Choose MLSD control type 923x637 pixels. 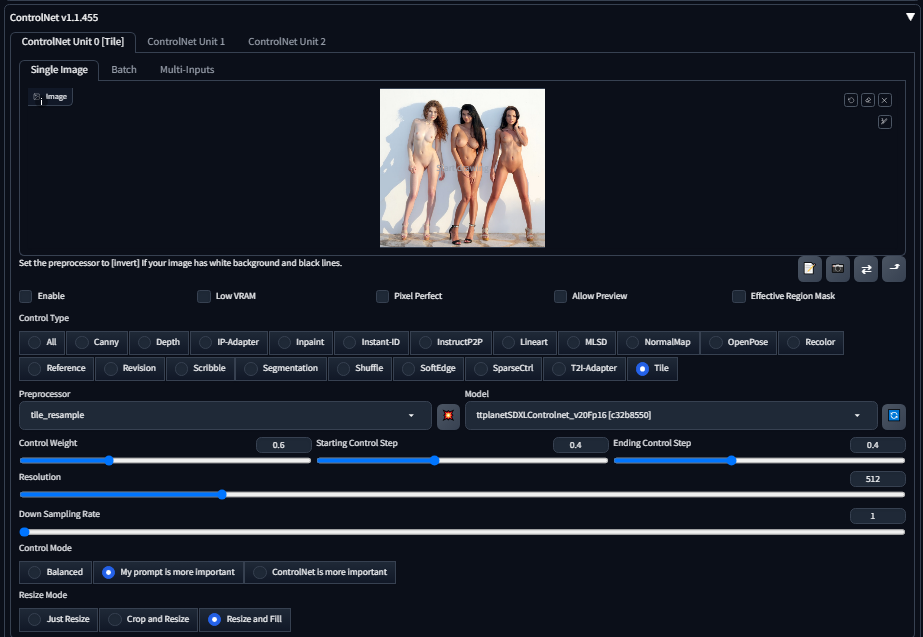587,343
